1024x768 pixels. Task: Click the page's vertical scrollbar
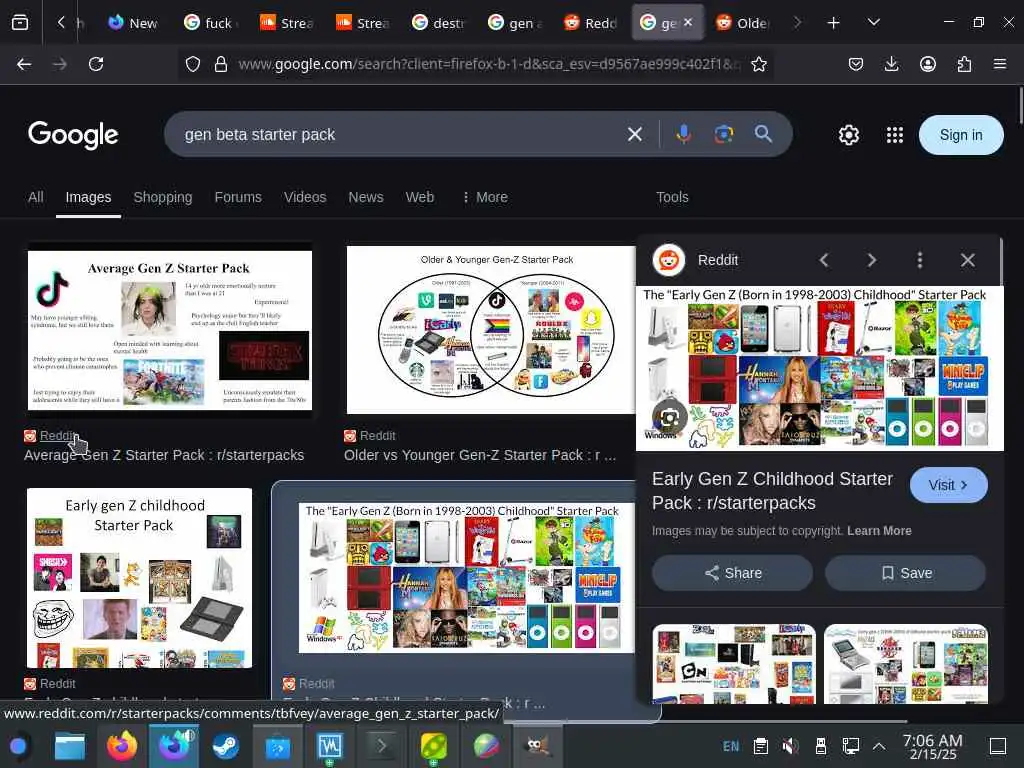(1020, 106)
